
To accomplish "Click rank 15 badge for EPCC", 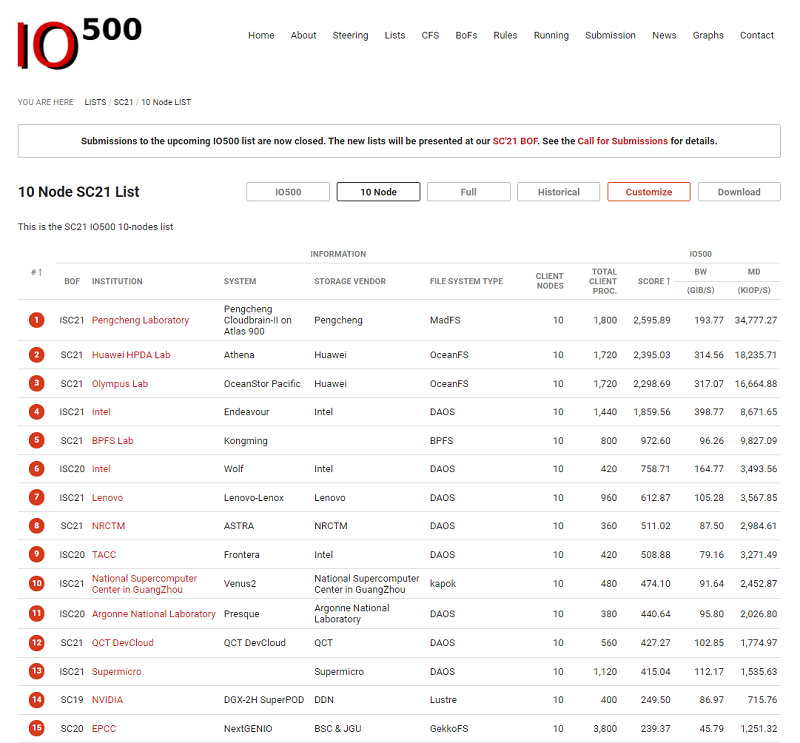I will pyautogui.click(x=36, y=728).
